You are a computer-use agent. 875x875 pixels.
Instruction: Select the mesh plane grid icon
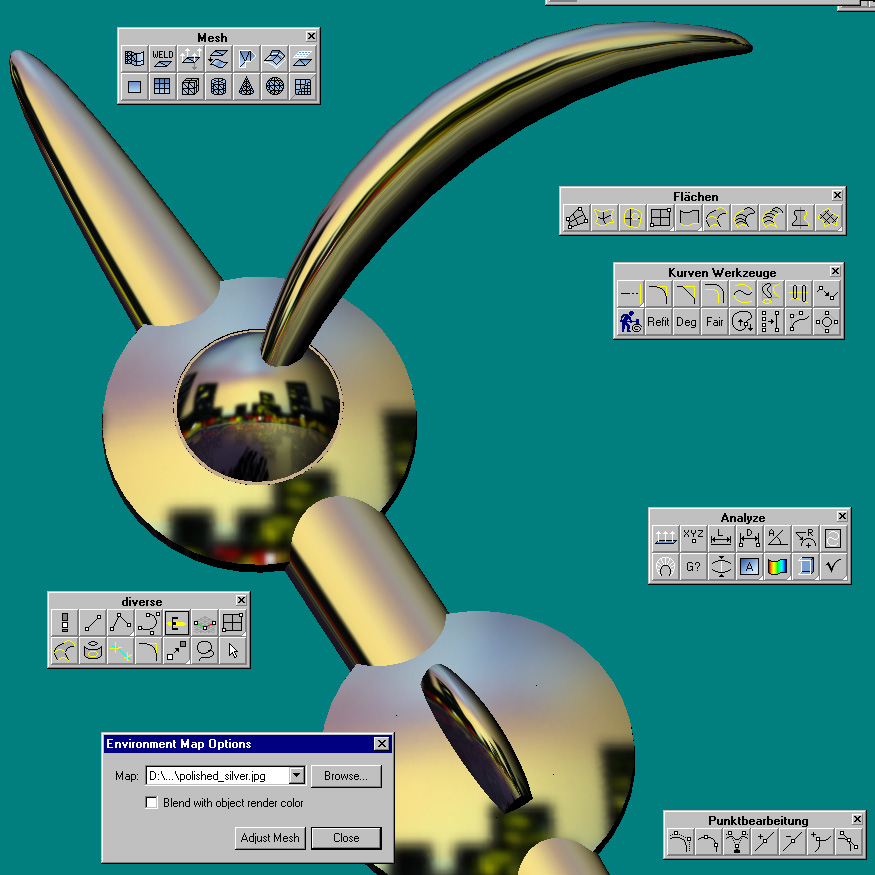pyautogui.click(x=162, y=86)
